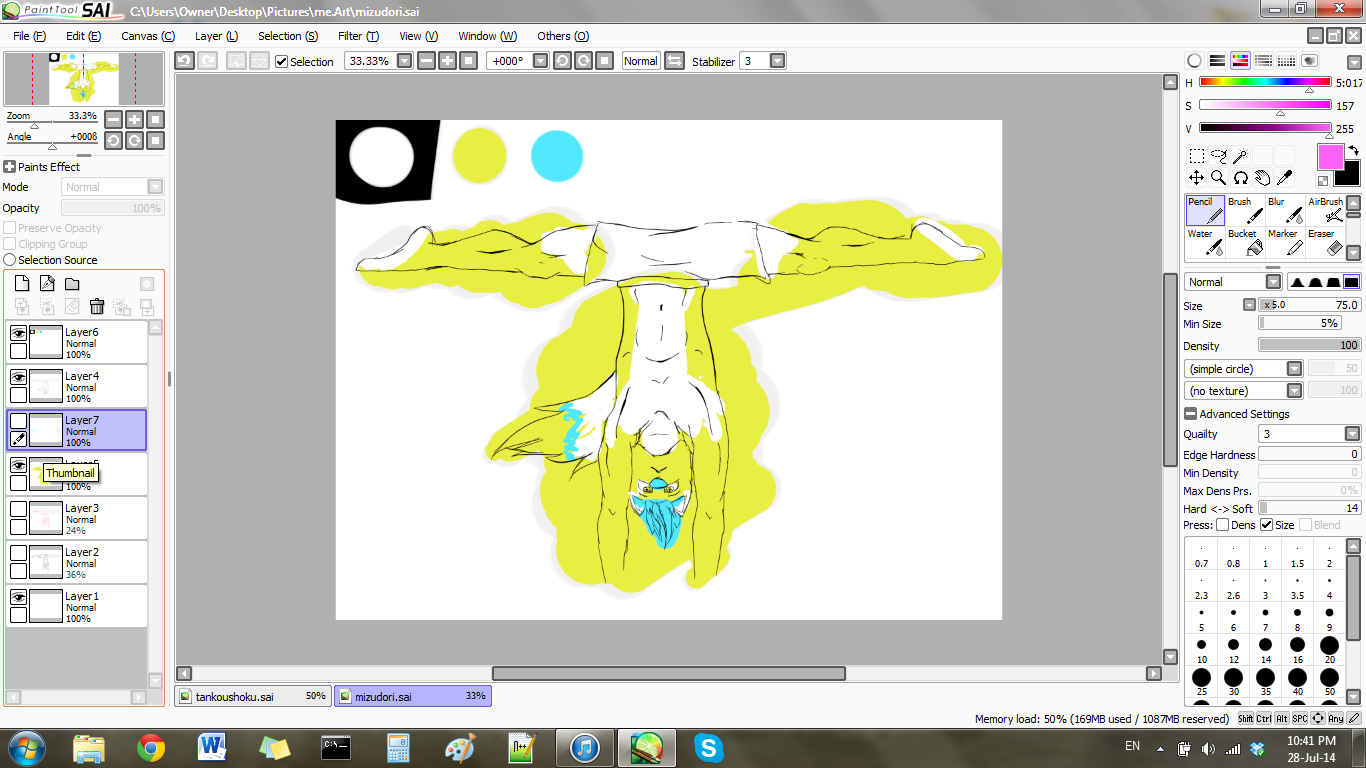
Task: Expand the Paints Effect section
Action: pyautogui.click(x=9, y=167)
